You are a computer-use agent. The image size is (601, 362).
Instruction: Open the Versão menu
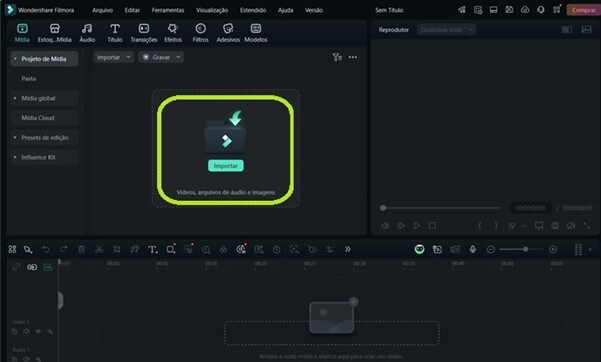314,10
